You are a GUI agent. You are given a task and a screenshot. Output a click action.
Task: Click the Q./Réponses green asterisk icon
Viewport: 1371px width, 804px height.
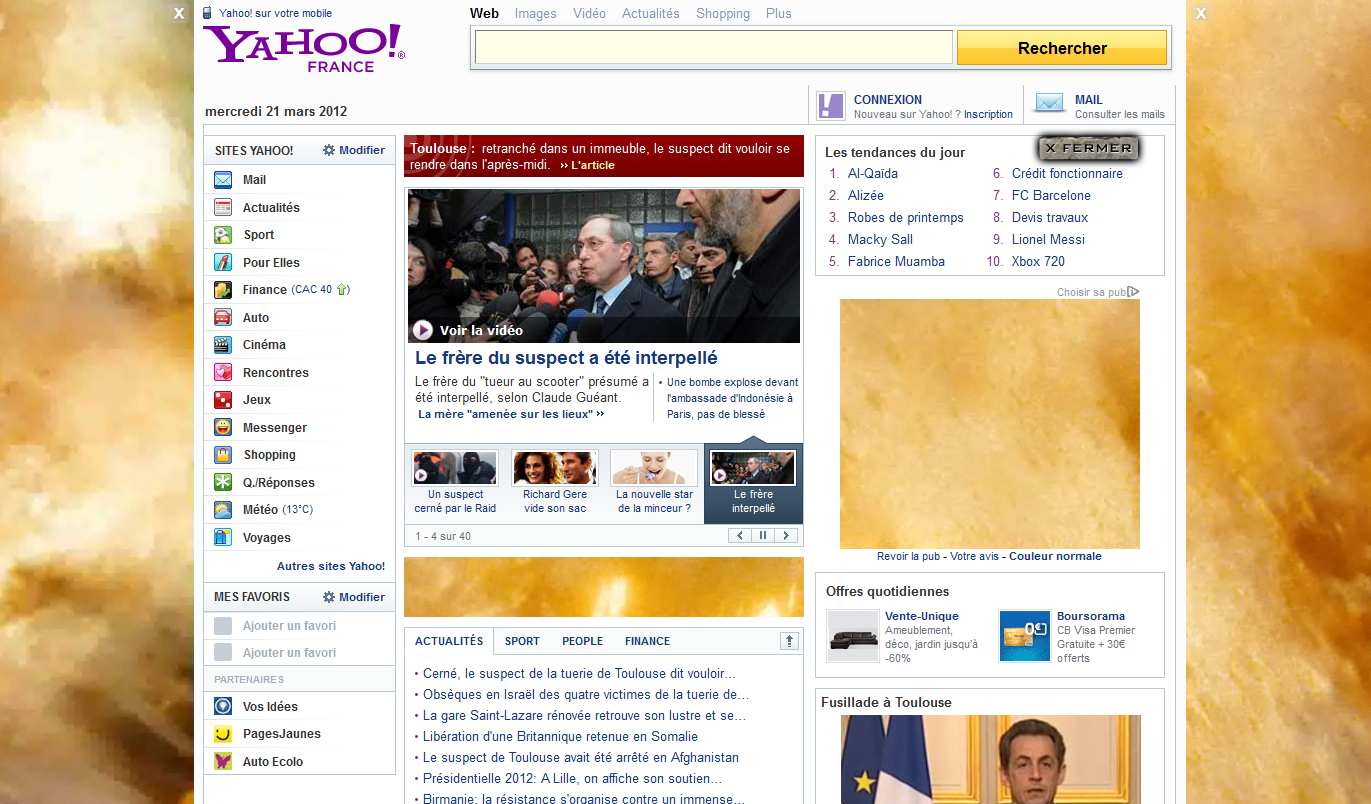(223, 483)
